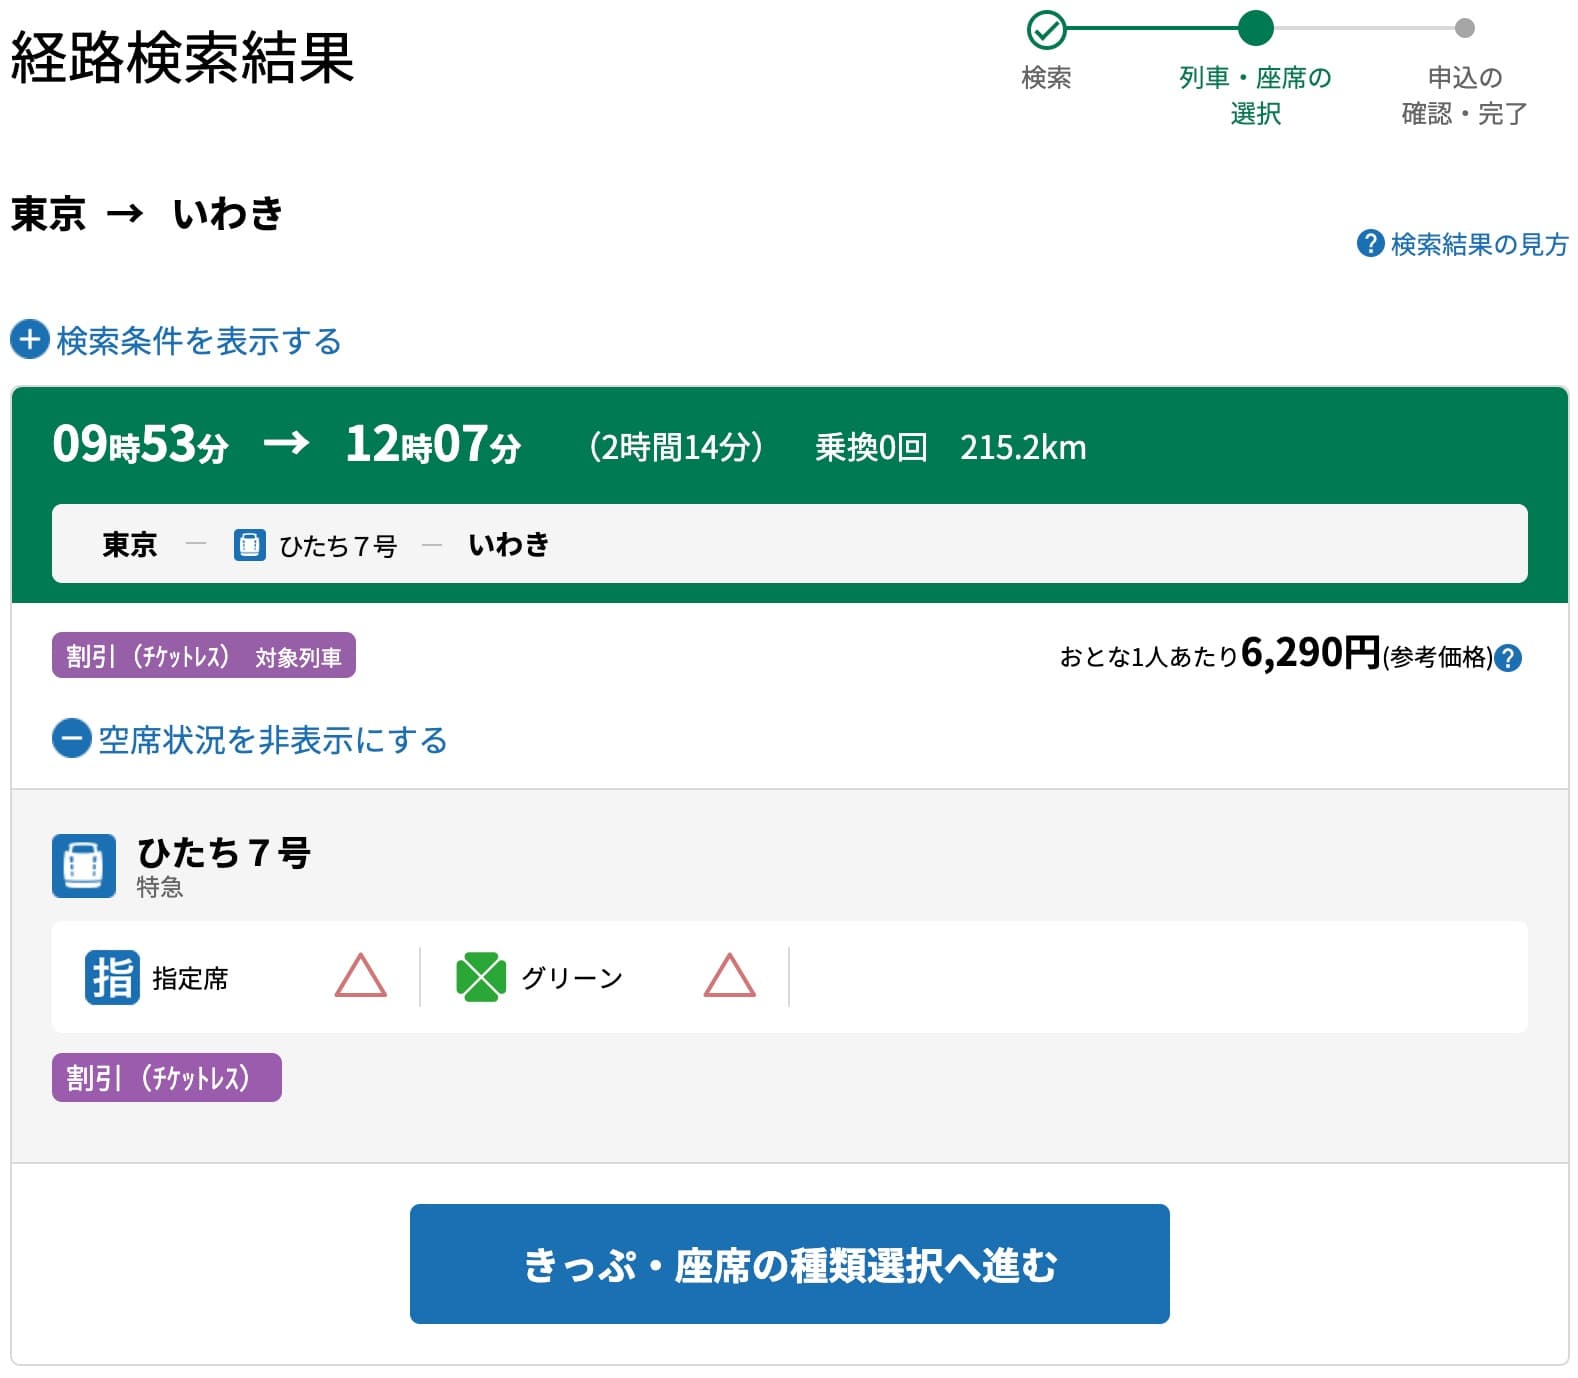Click the green clover グリーン car icon
Viewport: 1578px width, 1378px height.
click(x=481, y=977)
